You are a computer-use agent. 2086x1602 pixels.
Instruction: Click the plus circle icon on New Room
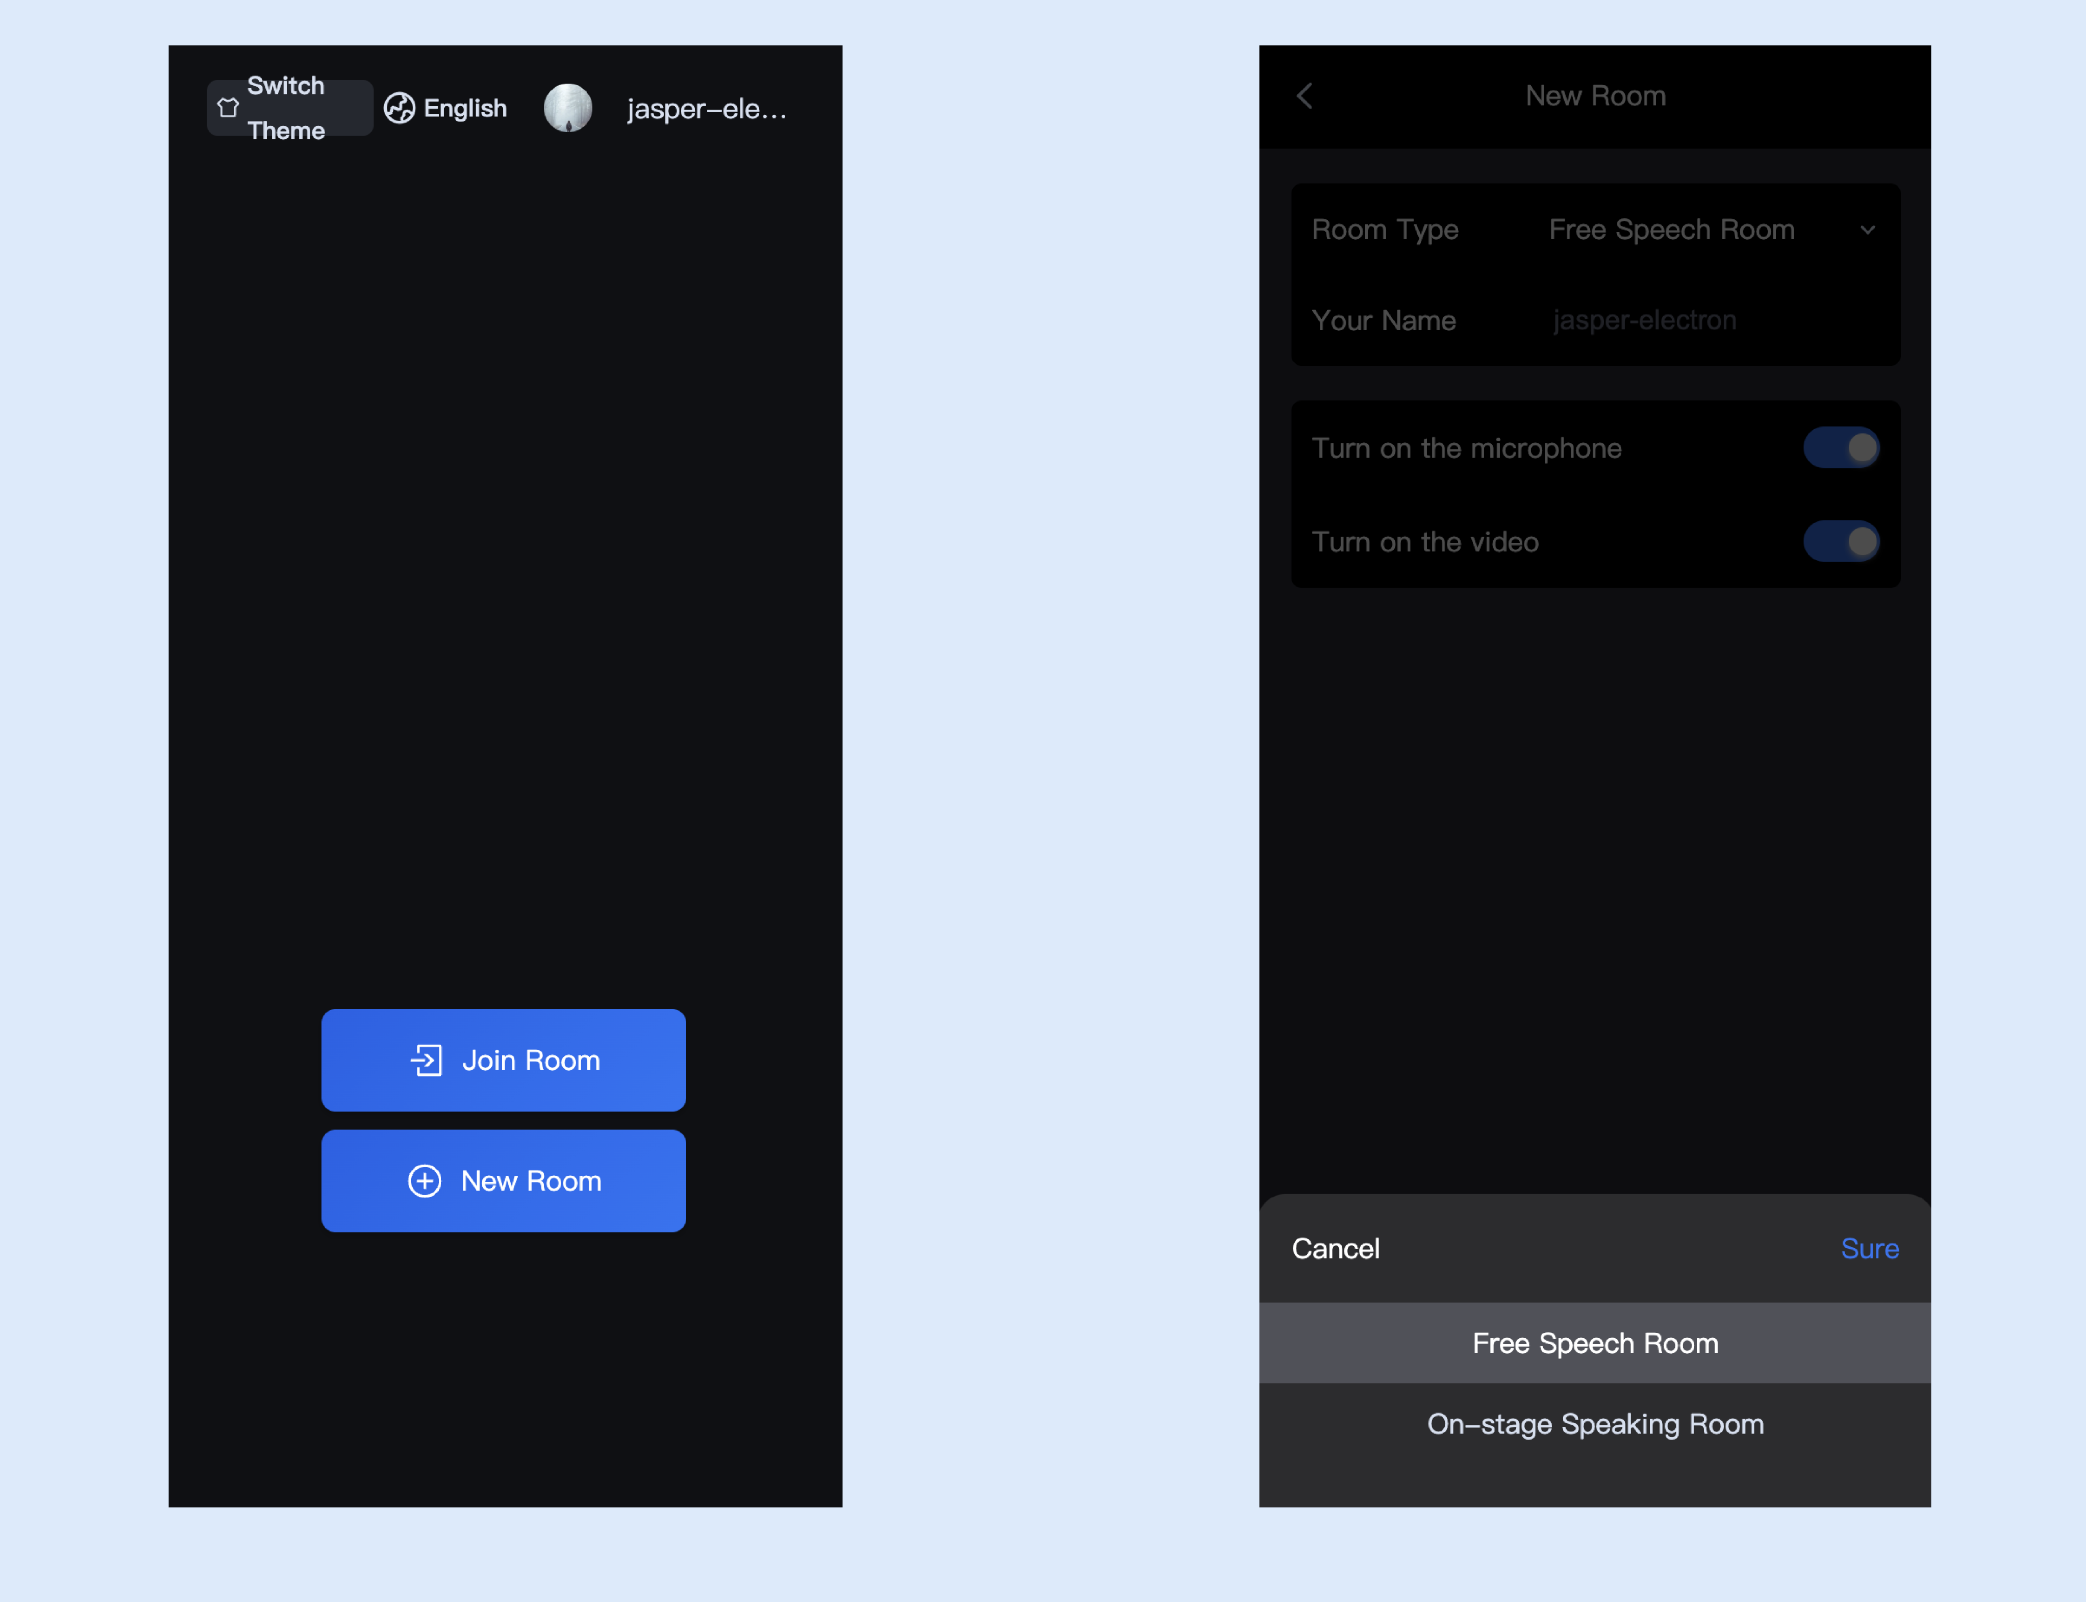click(x=425, y=1181)
